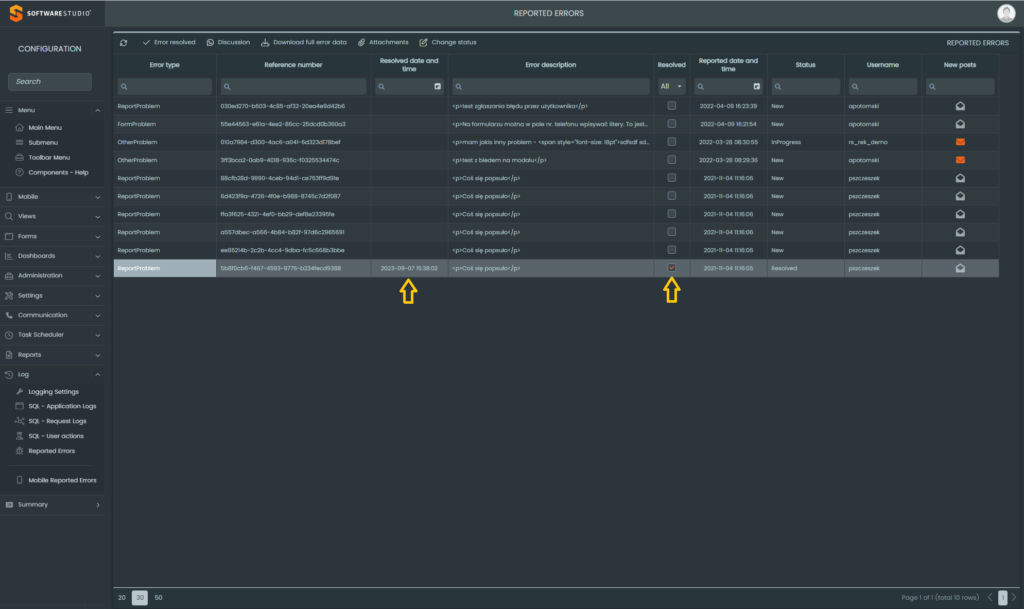This screenshot has width=1024, height=609.
Task: Set page size to 50 rows
Action: point(158,597)
